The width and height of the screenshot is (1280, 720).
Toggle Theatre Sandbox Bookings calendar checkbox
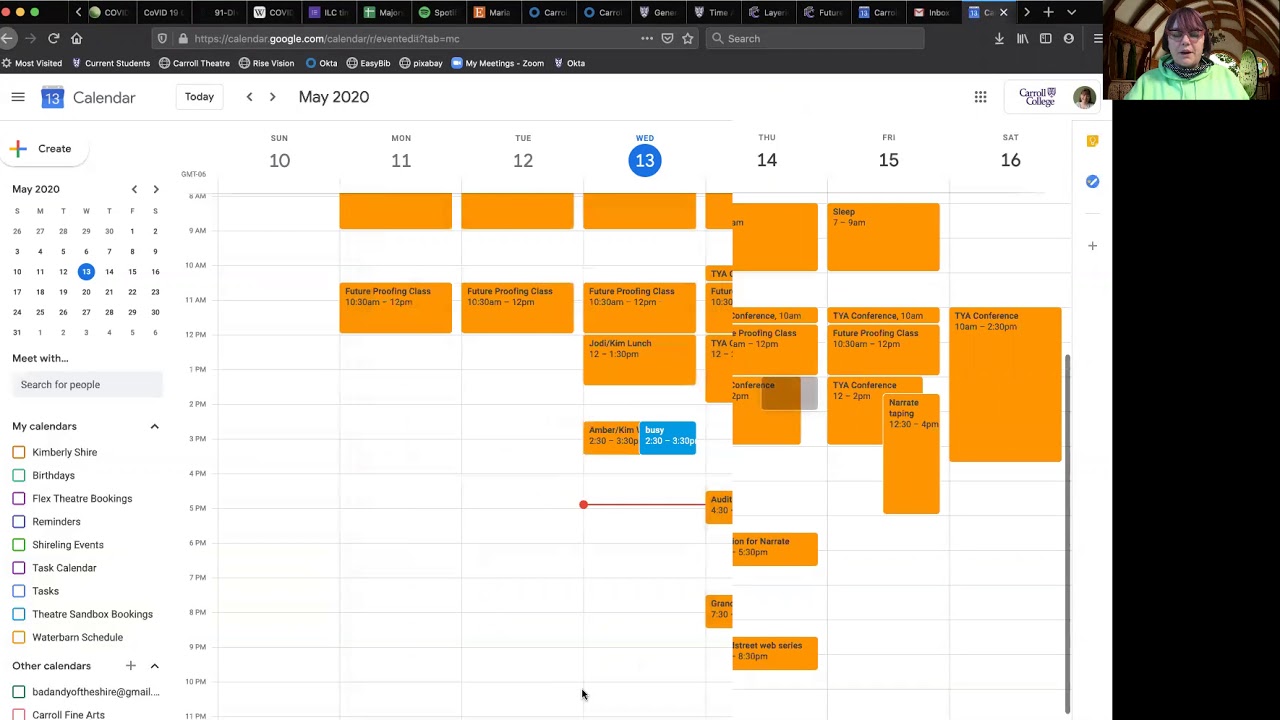pyautogui.click(x=19, y=614)
